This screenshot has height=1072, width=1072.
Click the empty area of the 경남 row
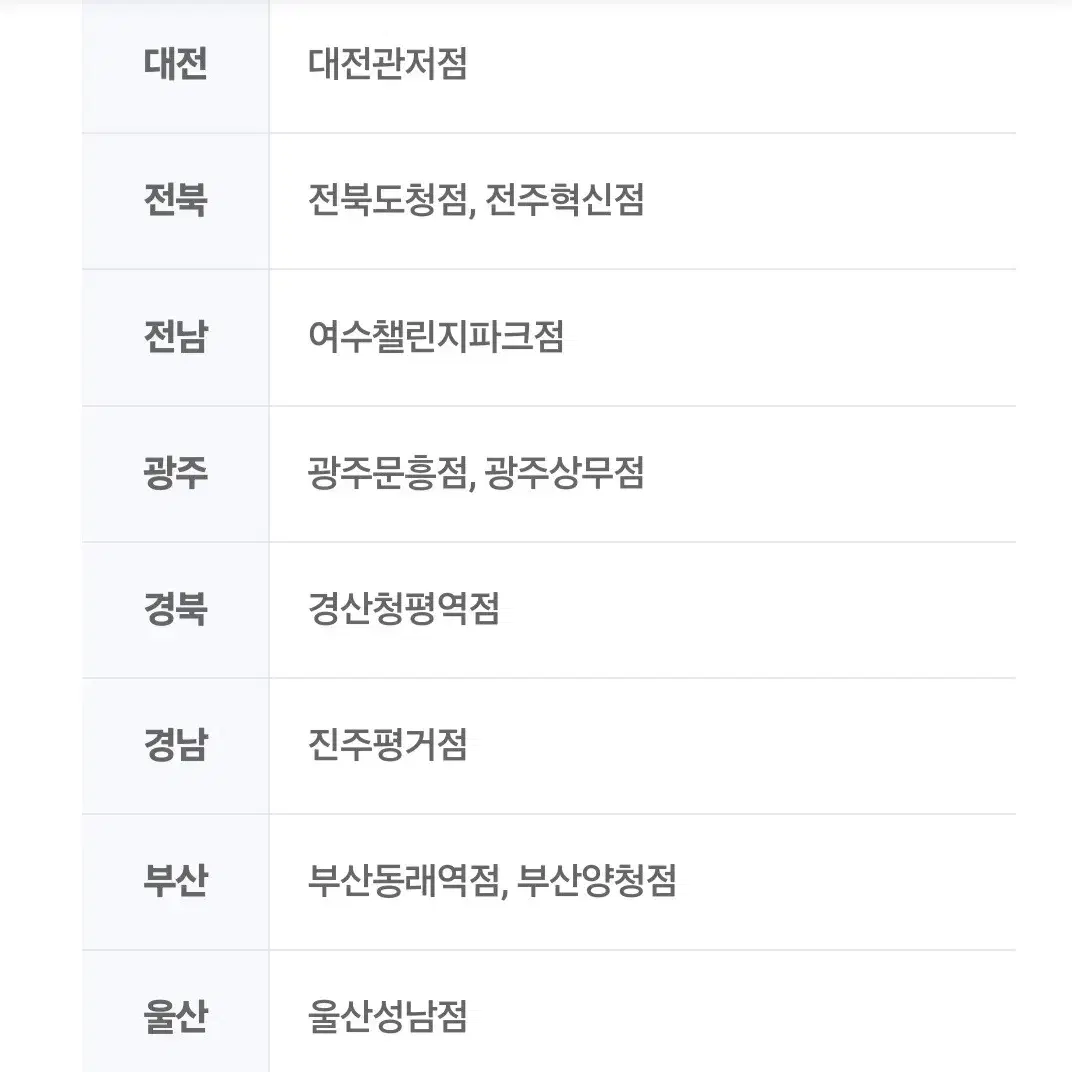pos(742,746)
